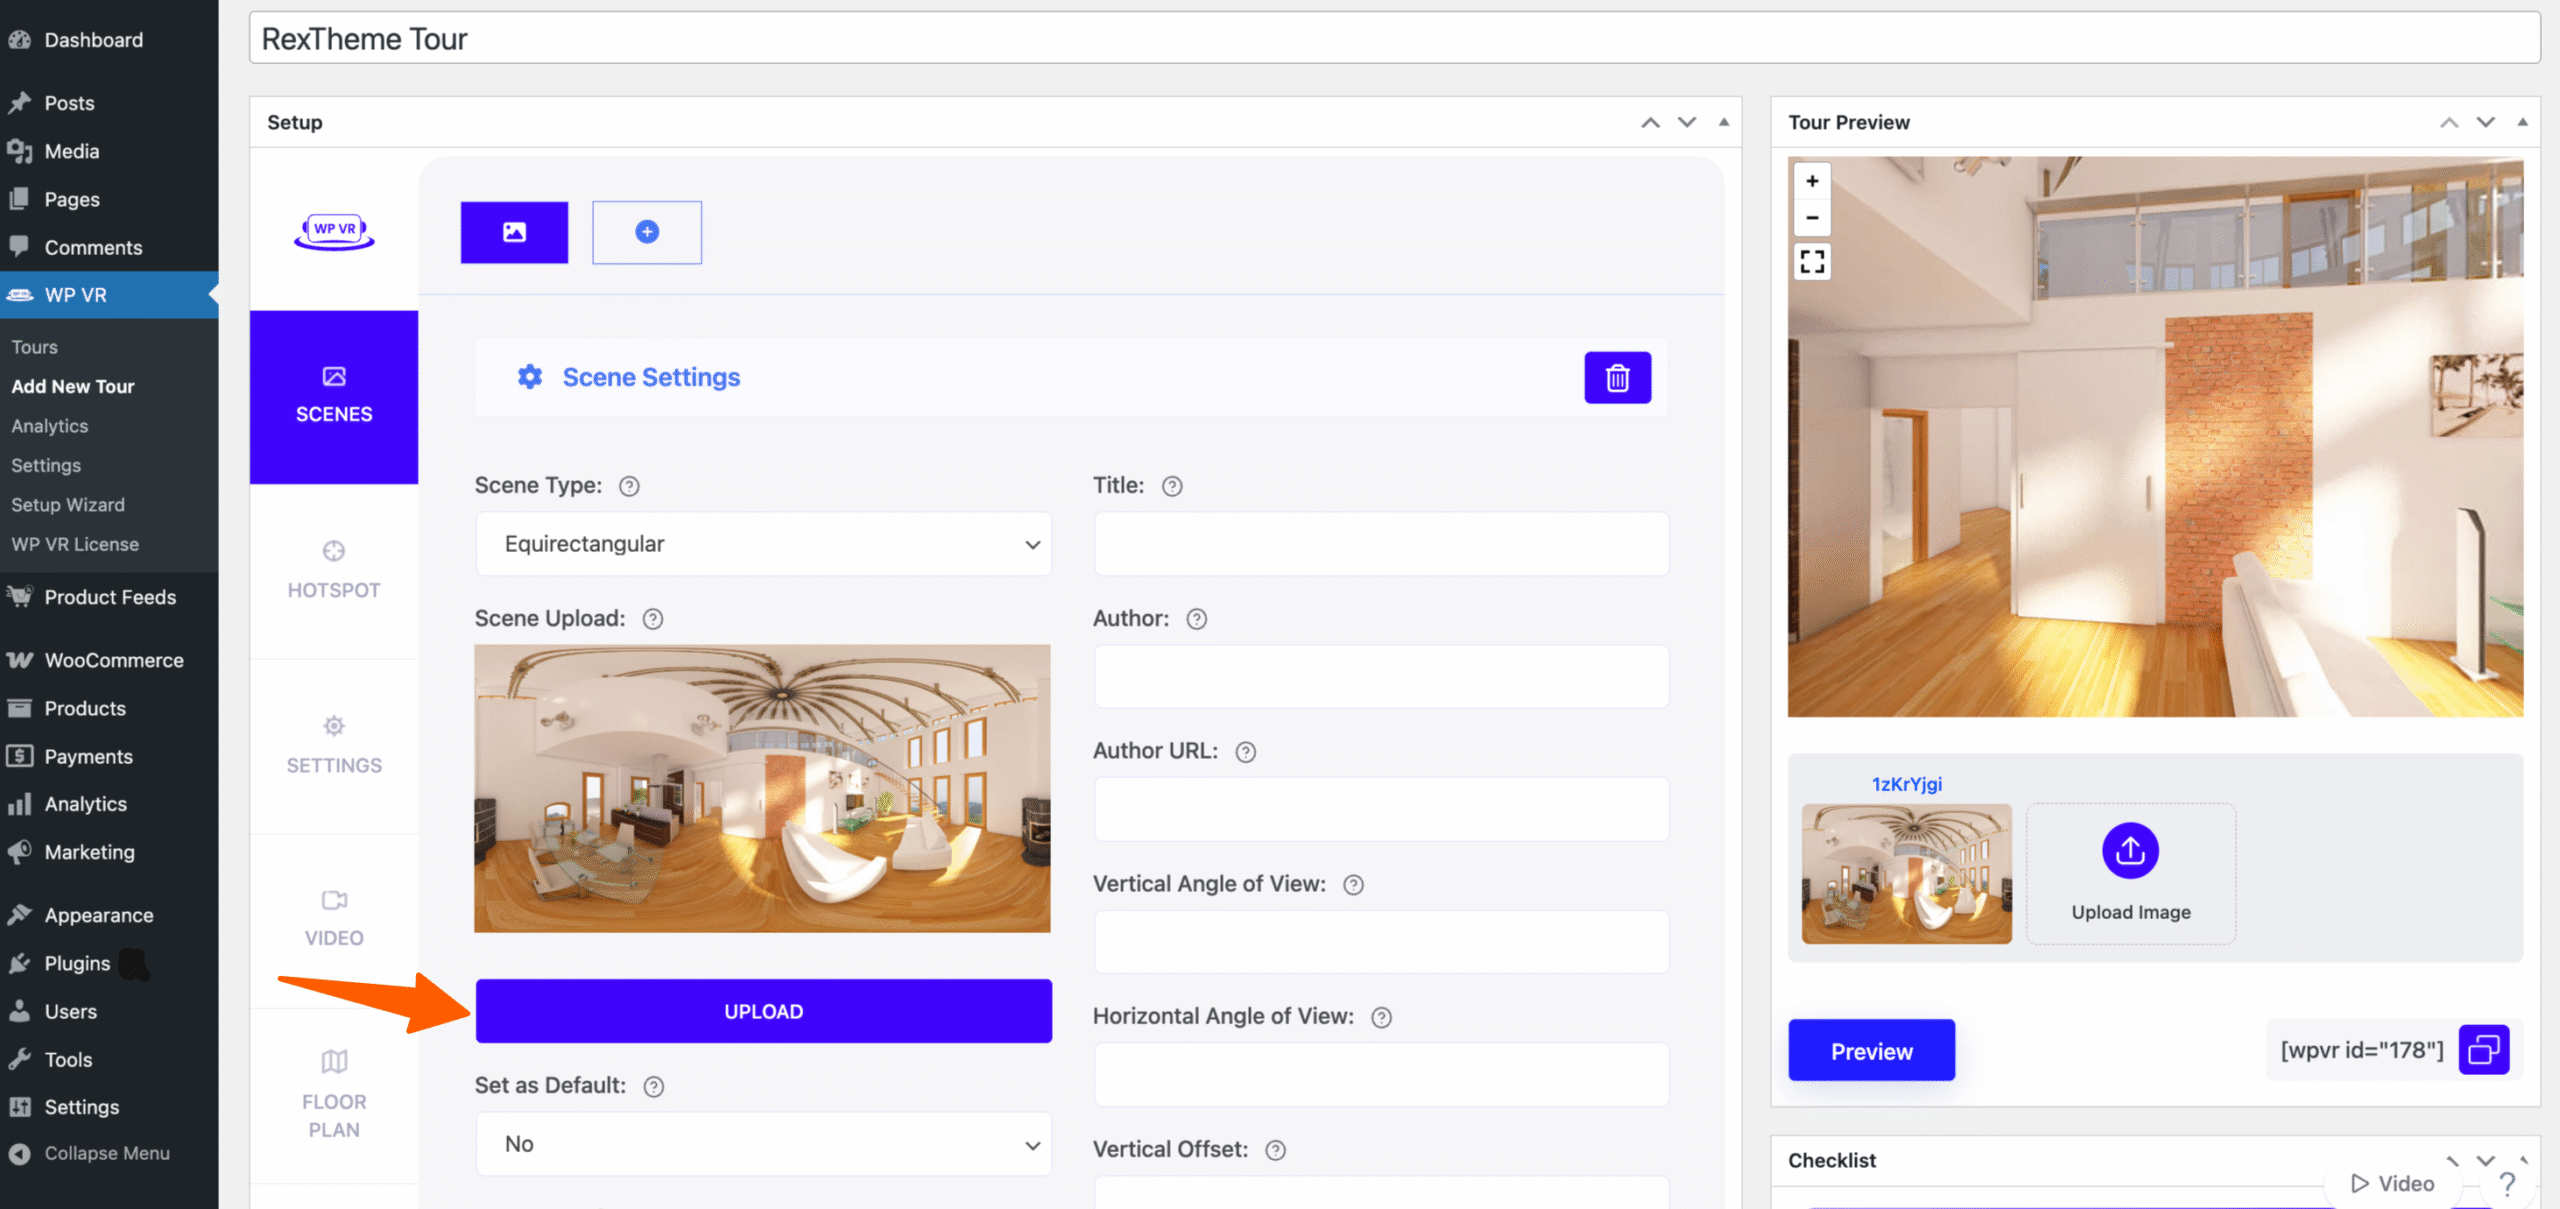This screenshot has height=1209, width=2560.
Task: Select the first scene image tab
Action: (514, 232)
